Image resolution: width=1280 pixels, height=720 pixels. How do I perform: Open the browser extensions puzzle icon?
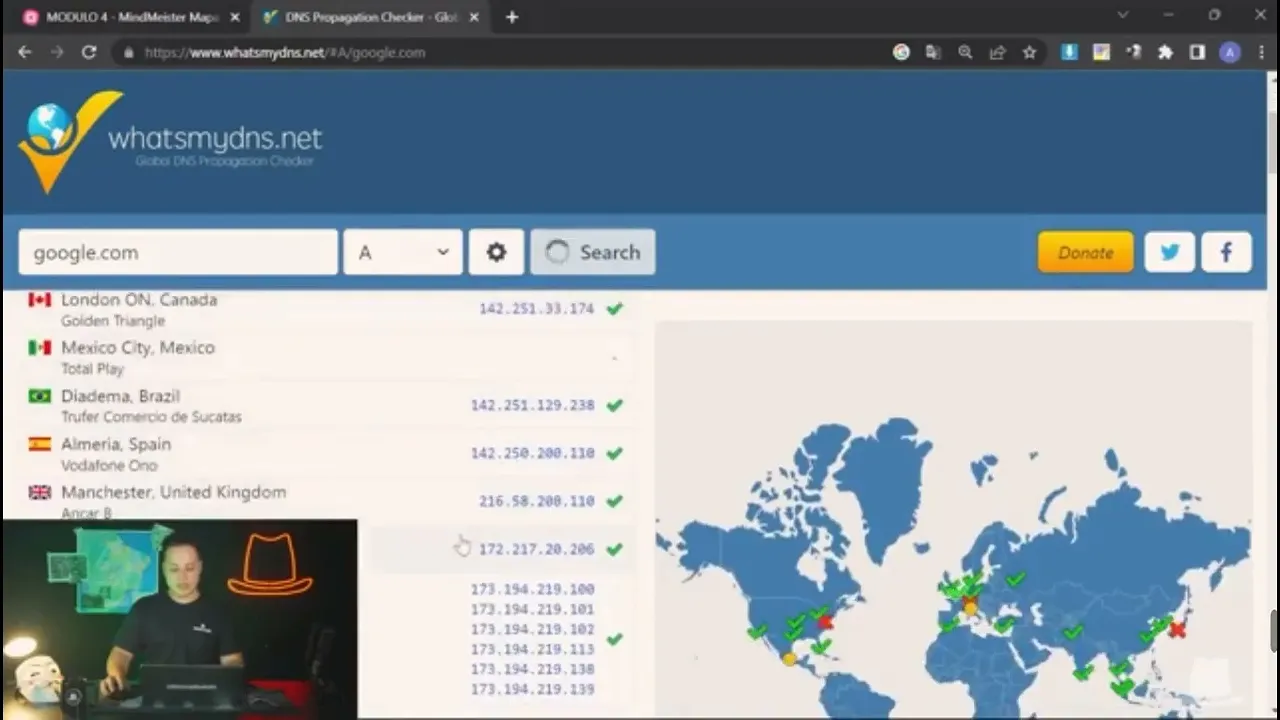pyautogui.click(x=1165, y=52)
